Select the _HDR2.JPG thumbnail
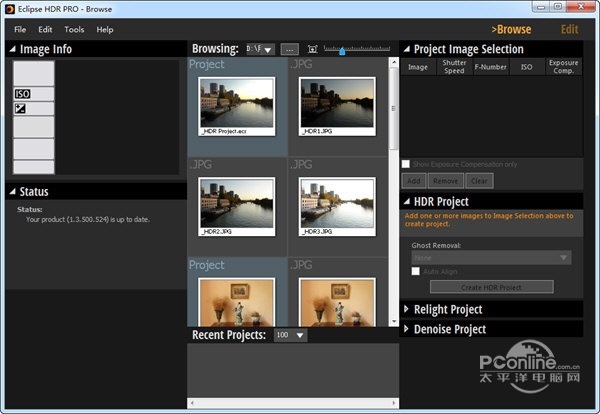Image resolution: width=600 pixels, height=414 pixels. click(236, 204)
